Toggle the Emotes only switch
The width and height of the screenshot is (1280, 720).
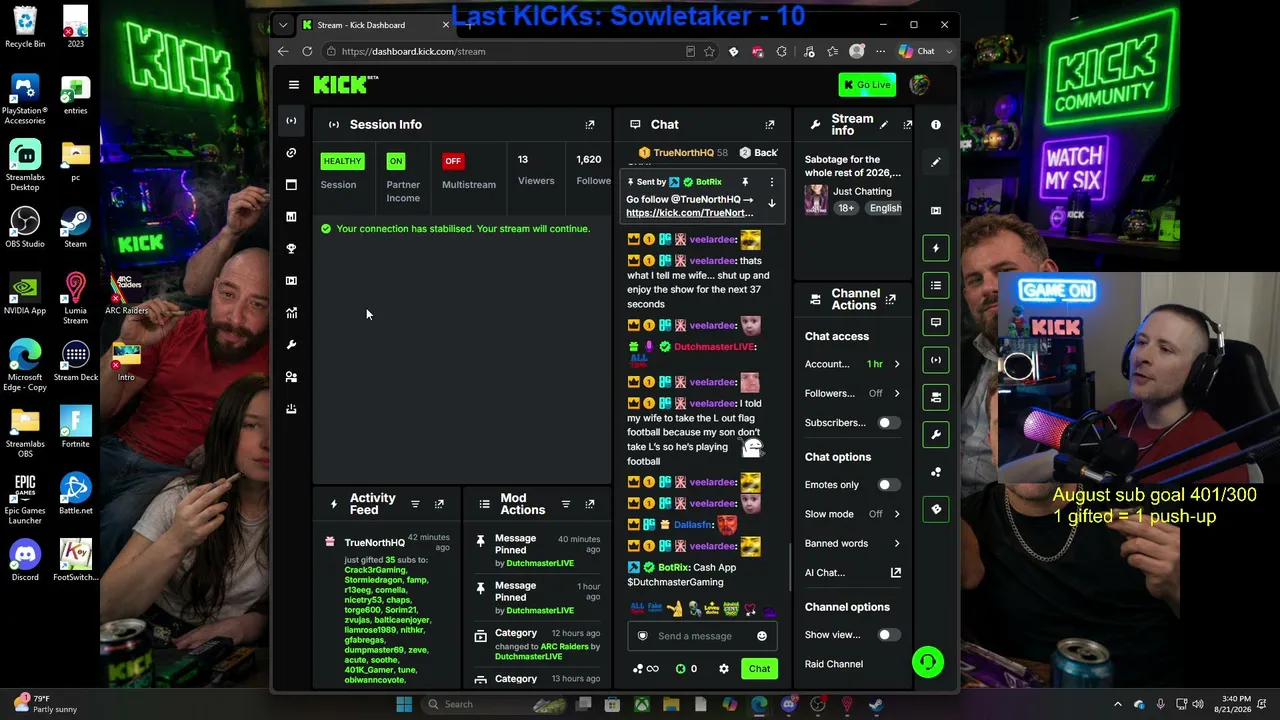[x=888, y=485]
